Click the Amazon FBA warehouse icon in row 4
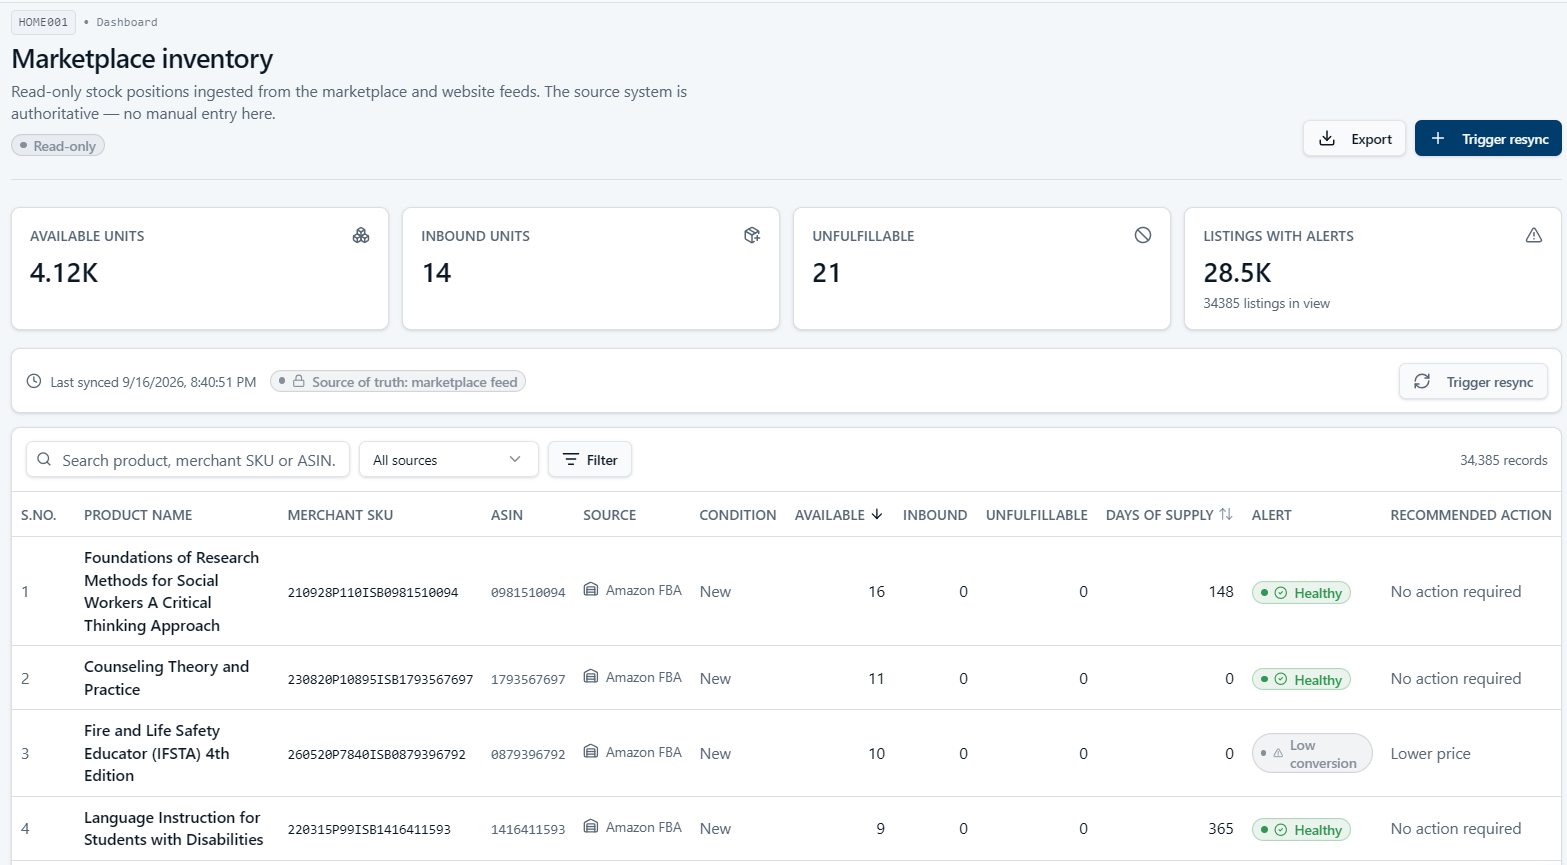This screenshot has width=1567, height=865. 591,827
